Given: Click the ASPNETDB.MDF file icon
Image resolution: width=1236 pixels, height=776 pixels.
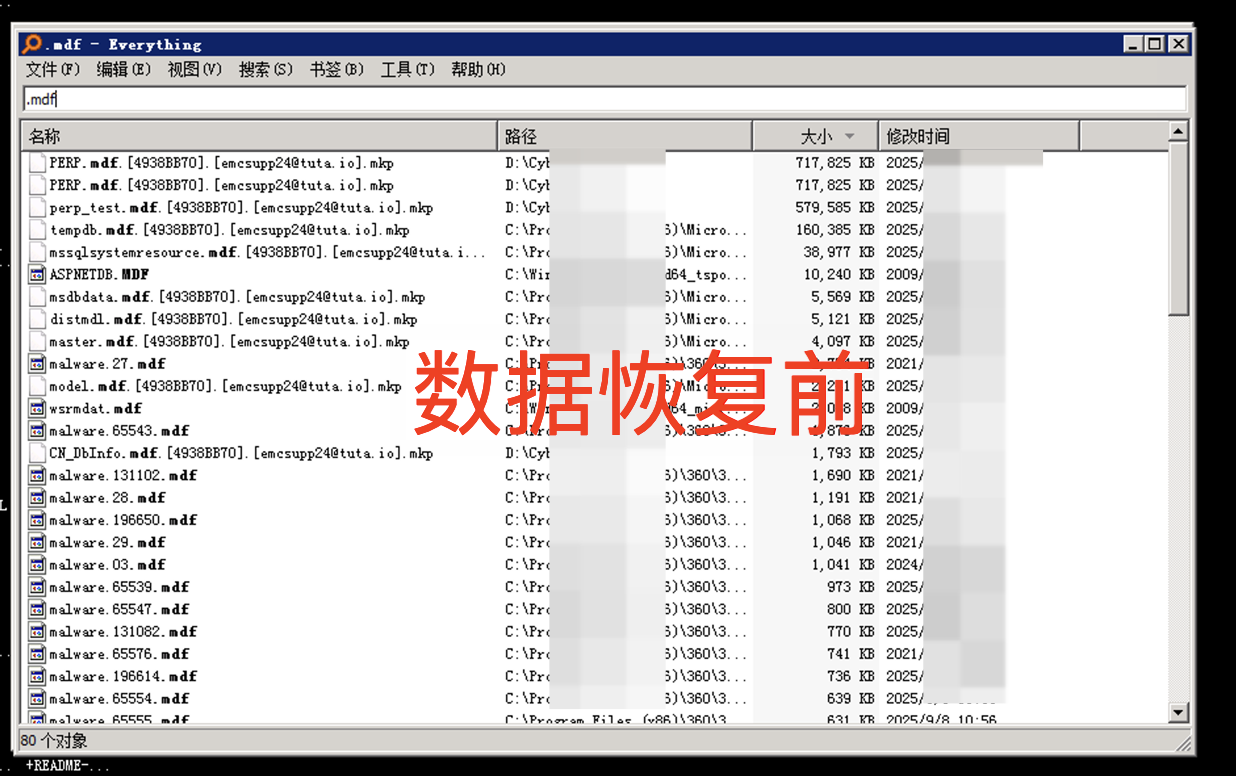Looking at the screenshot, I should point(37,274).
